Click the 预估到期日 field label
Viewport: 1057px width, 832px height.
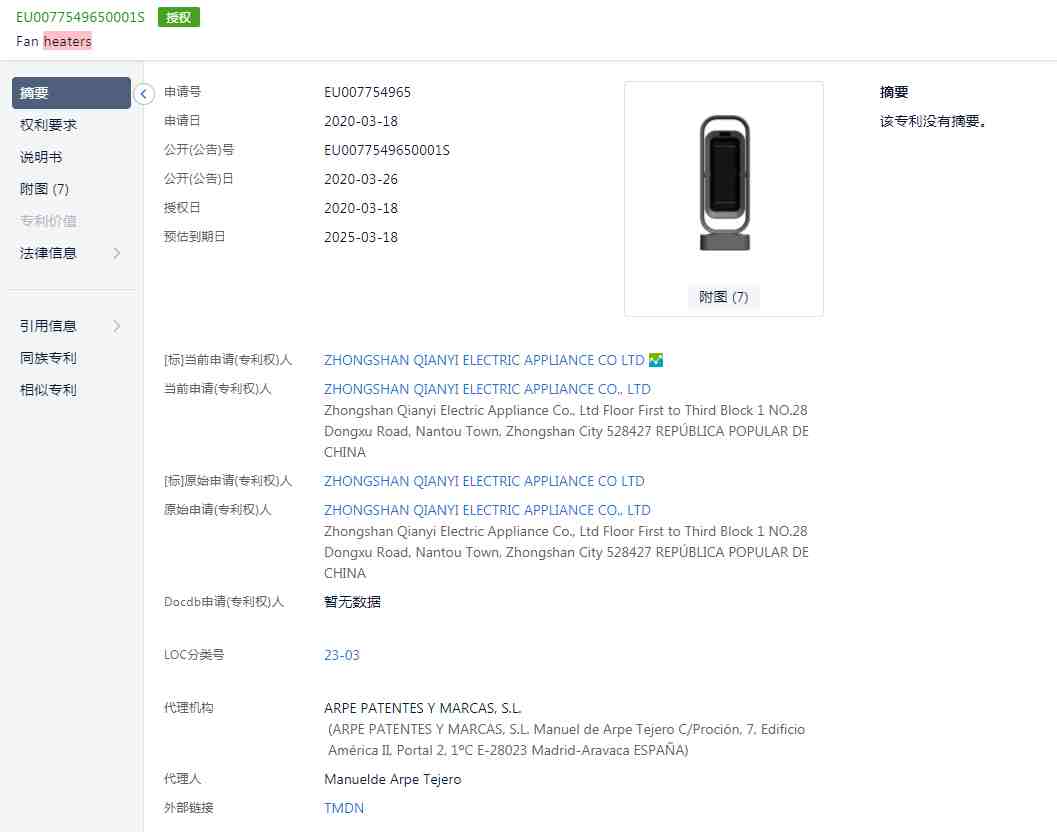[195, 237]
